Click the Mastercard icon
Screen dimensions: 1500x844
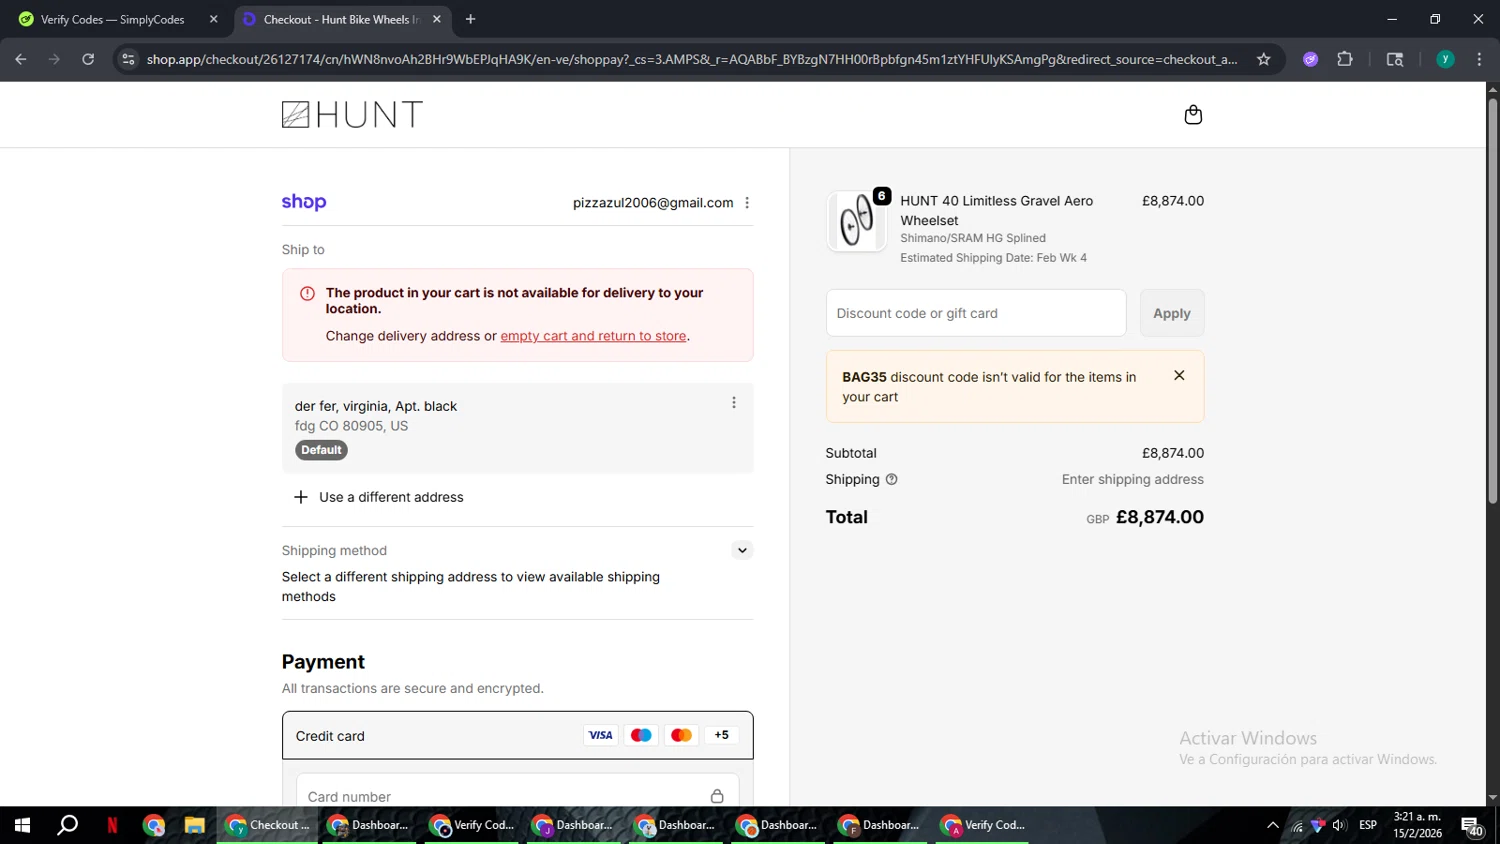pos(681,735)
